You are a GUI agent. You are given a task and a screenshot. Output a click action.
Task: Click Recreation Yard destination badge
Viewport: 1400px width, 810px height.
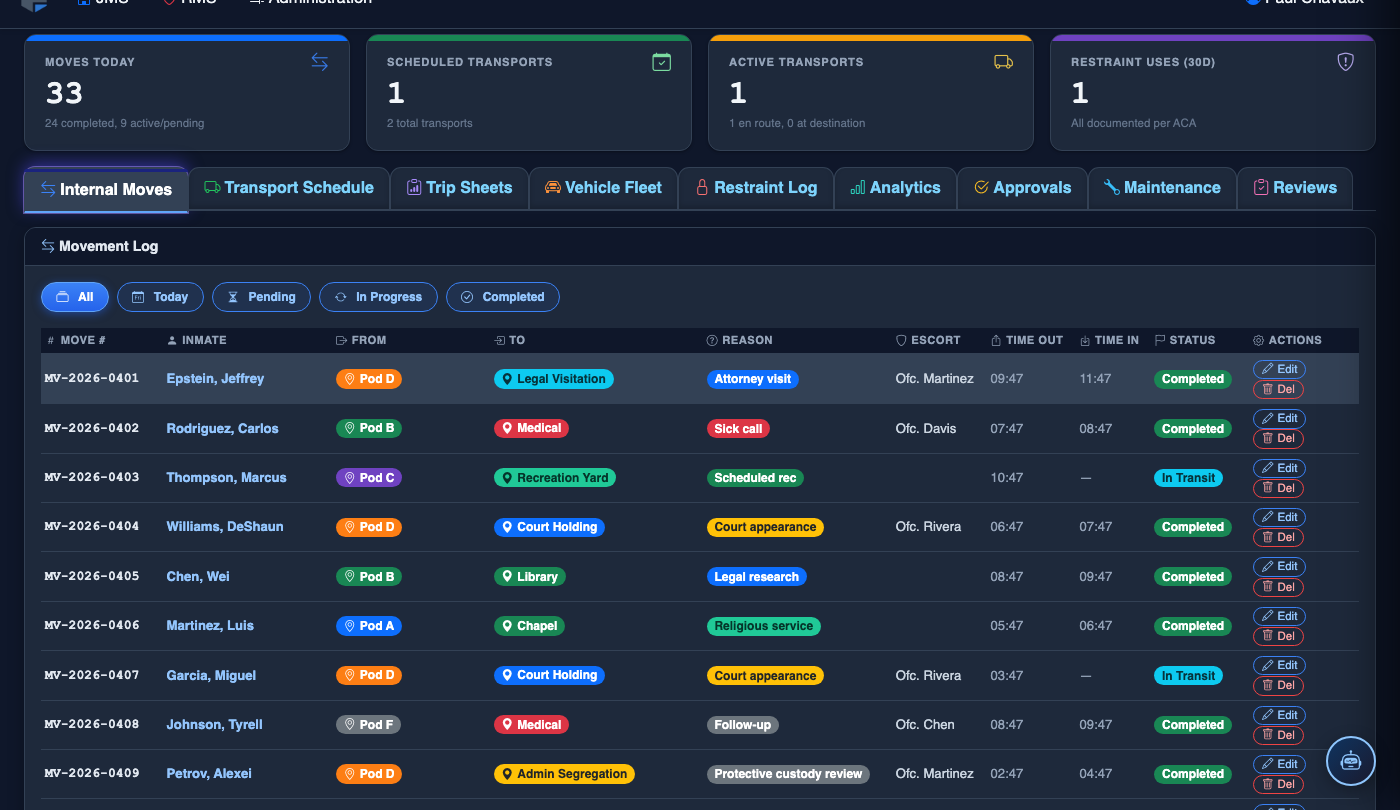coord(555,478)
